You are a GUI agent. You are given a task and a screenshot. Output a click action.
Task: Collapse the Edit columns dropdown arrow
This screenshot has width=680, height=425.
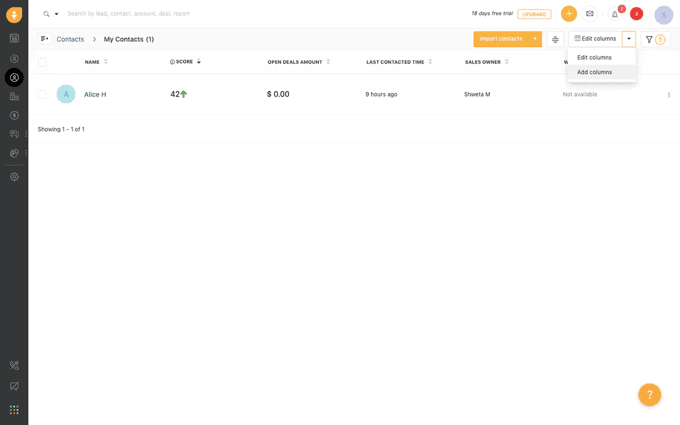(629, 39)
